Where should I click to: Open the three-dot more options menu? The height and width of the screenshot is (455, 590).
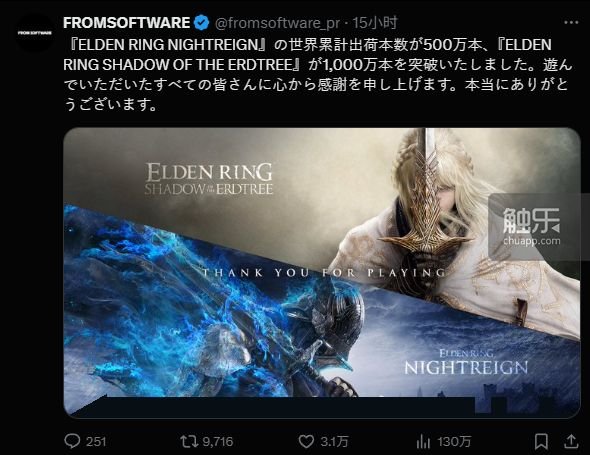[571, 23]
